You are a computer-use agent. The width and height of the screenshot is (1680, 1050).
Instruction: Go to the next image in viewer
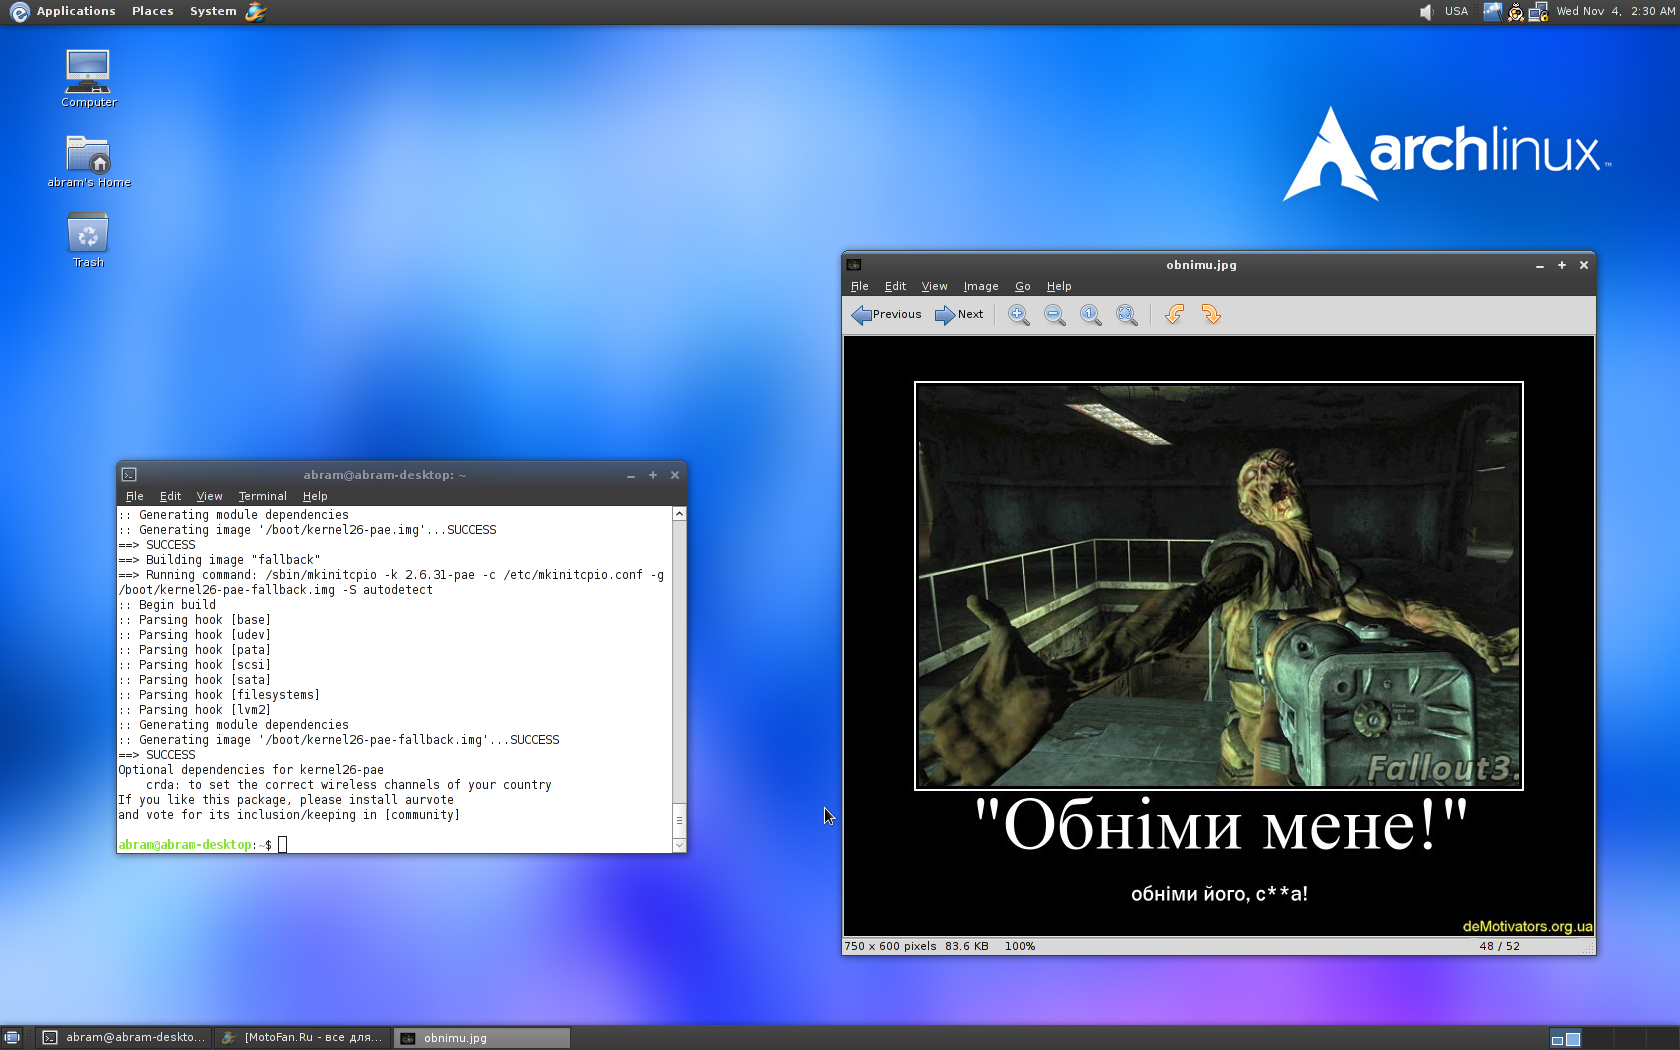(x=959, y=315)
